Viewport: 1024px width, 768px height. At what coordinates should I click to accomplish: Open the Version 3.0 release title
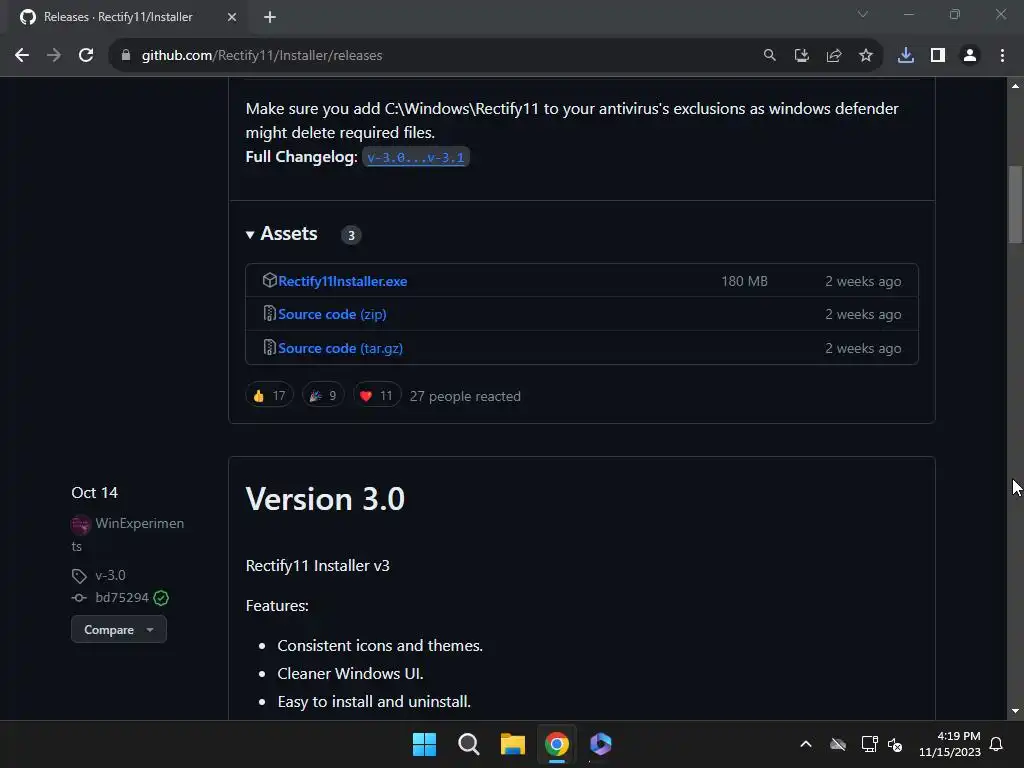(x=325, y=499)
